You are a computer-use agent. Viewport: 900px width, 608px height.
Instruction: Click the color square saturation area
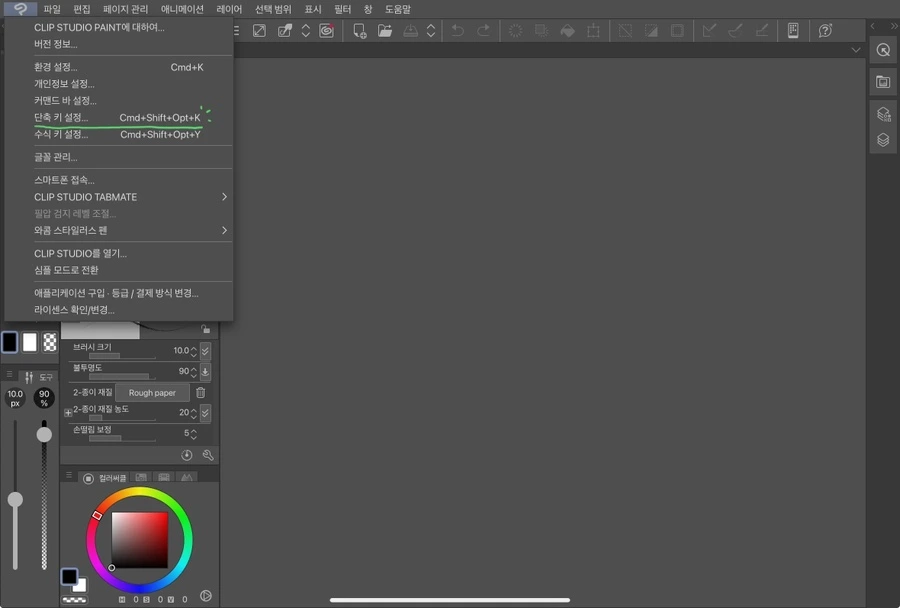(x=139, y=540)
